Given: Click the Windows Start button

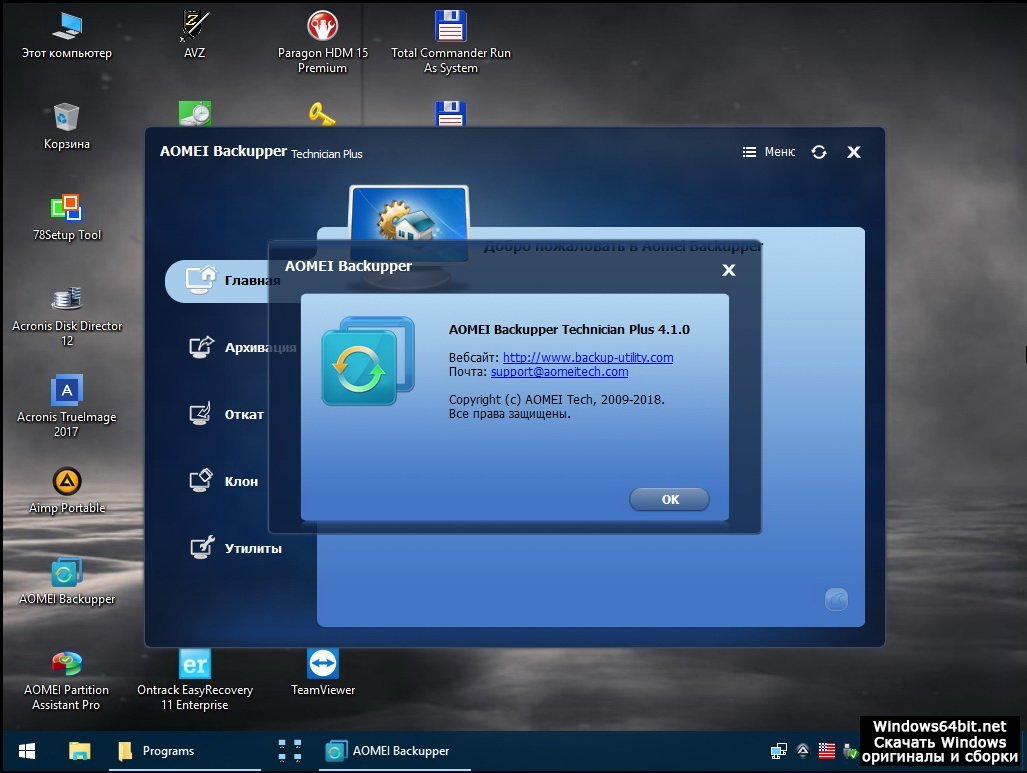Looking at the screenshot, I should (x=27, y=750).
